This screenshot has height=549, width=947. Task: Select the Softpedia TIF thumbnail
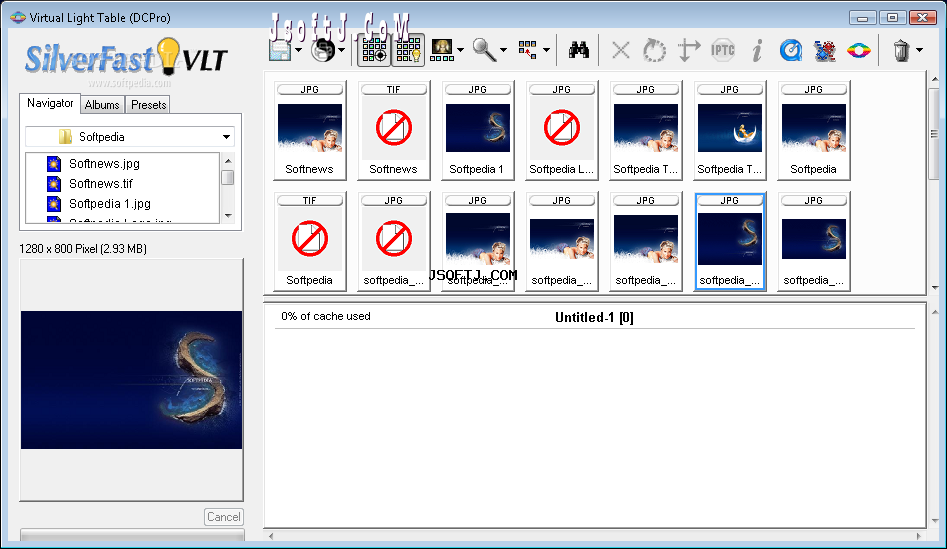[x=310, y=241]
